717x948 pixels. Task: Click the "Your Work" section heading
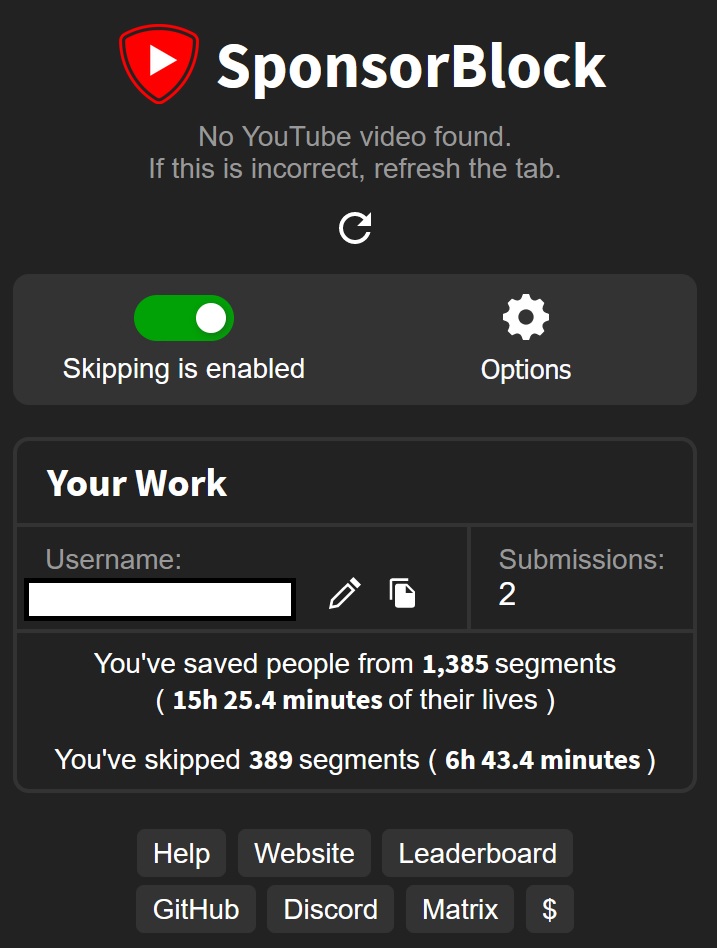(x=137, y=482)
